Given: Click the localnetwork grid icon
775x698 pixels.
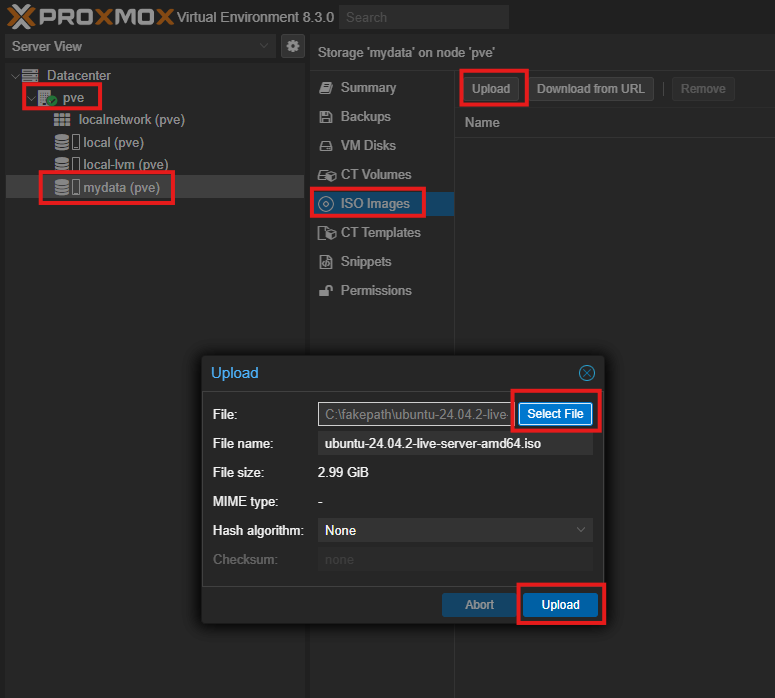Looking at the screenshot, I should [62, 120].
